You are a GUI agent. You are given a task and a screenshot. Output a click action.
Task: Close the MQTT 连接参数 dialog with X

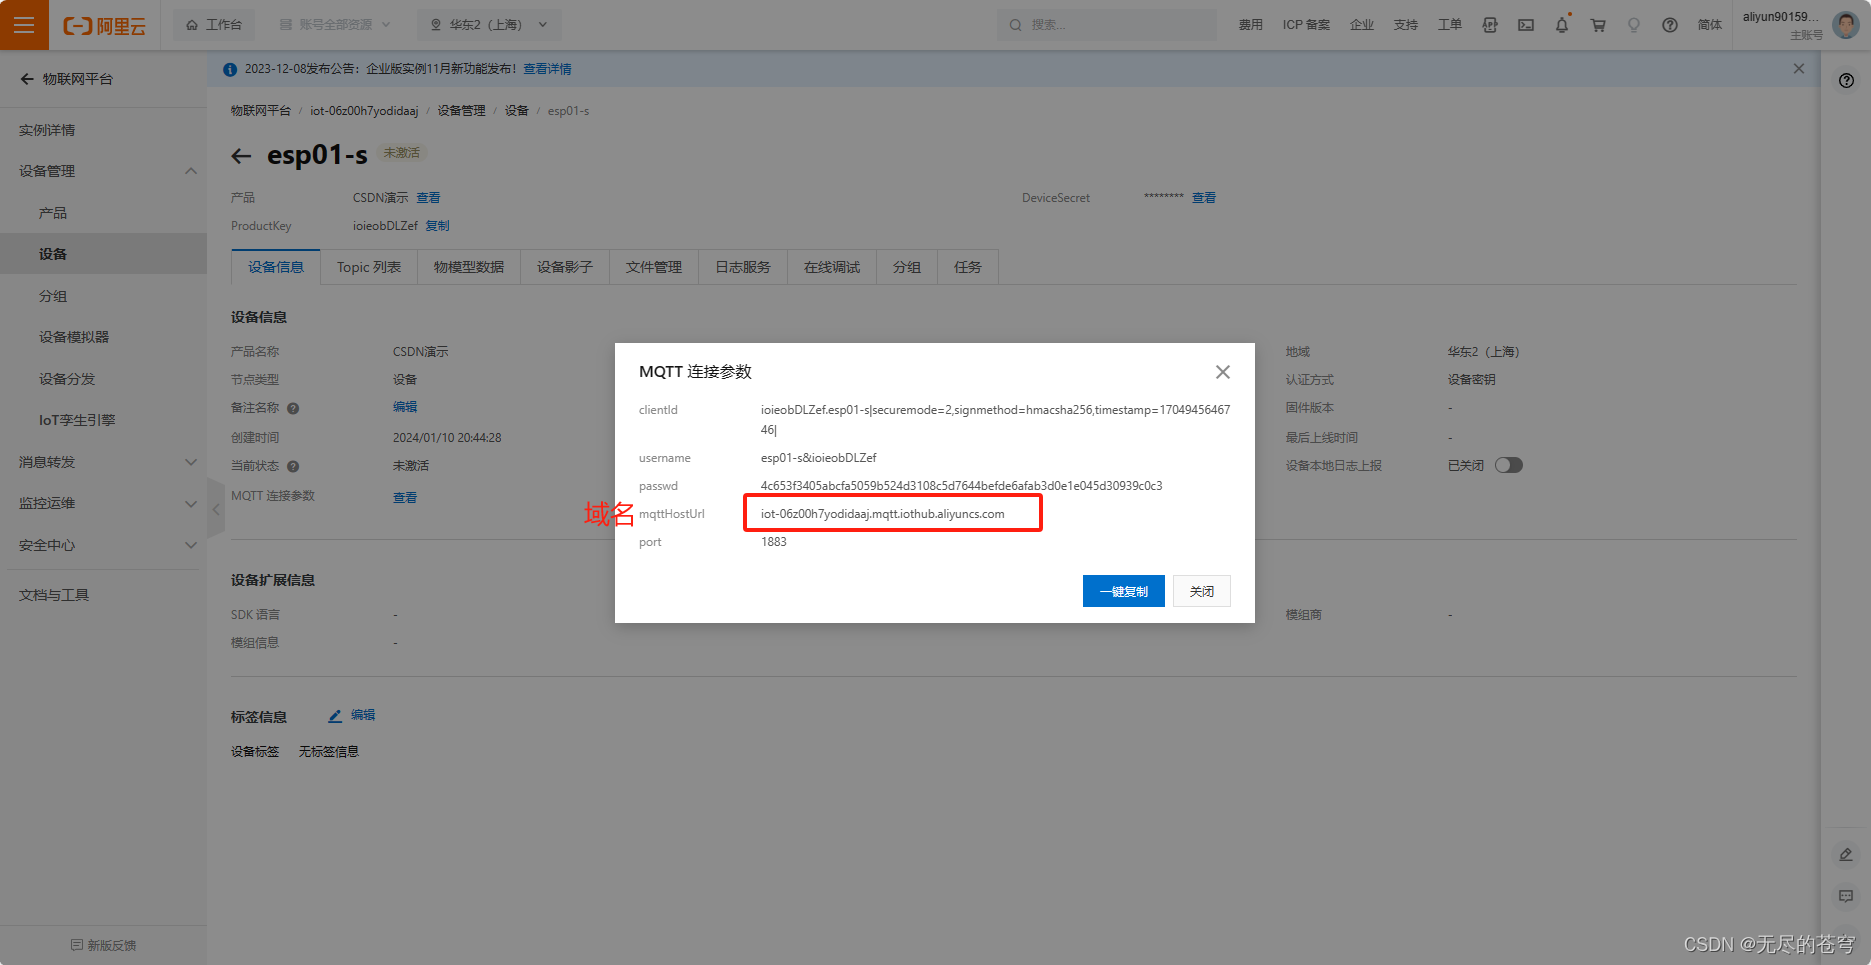[1223, 372]
